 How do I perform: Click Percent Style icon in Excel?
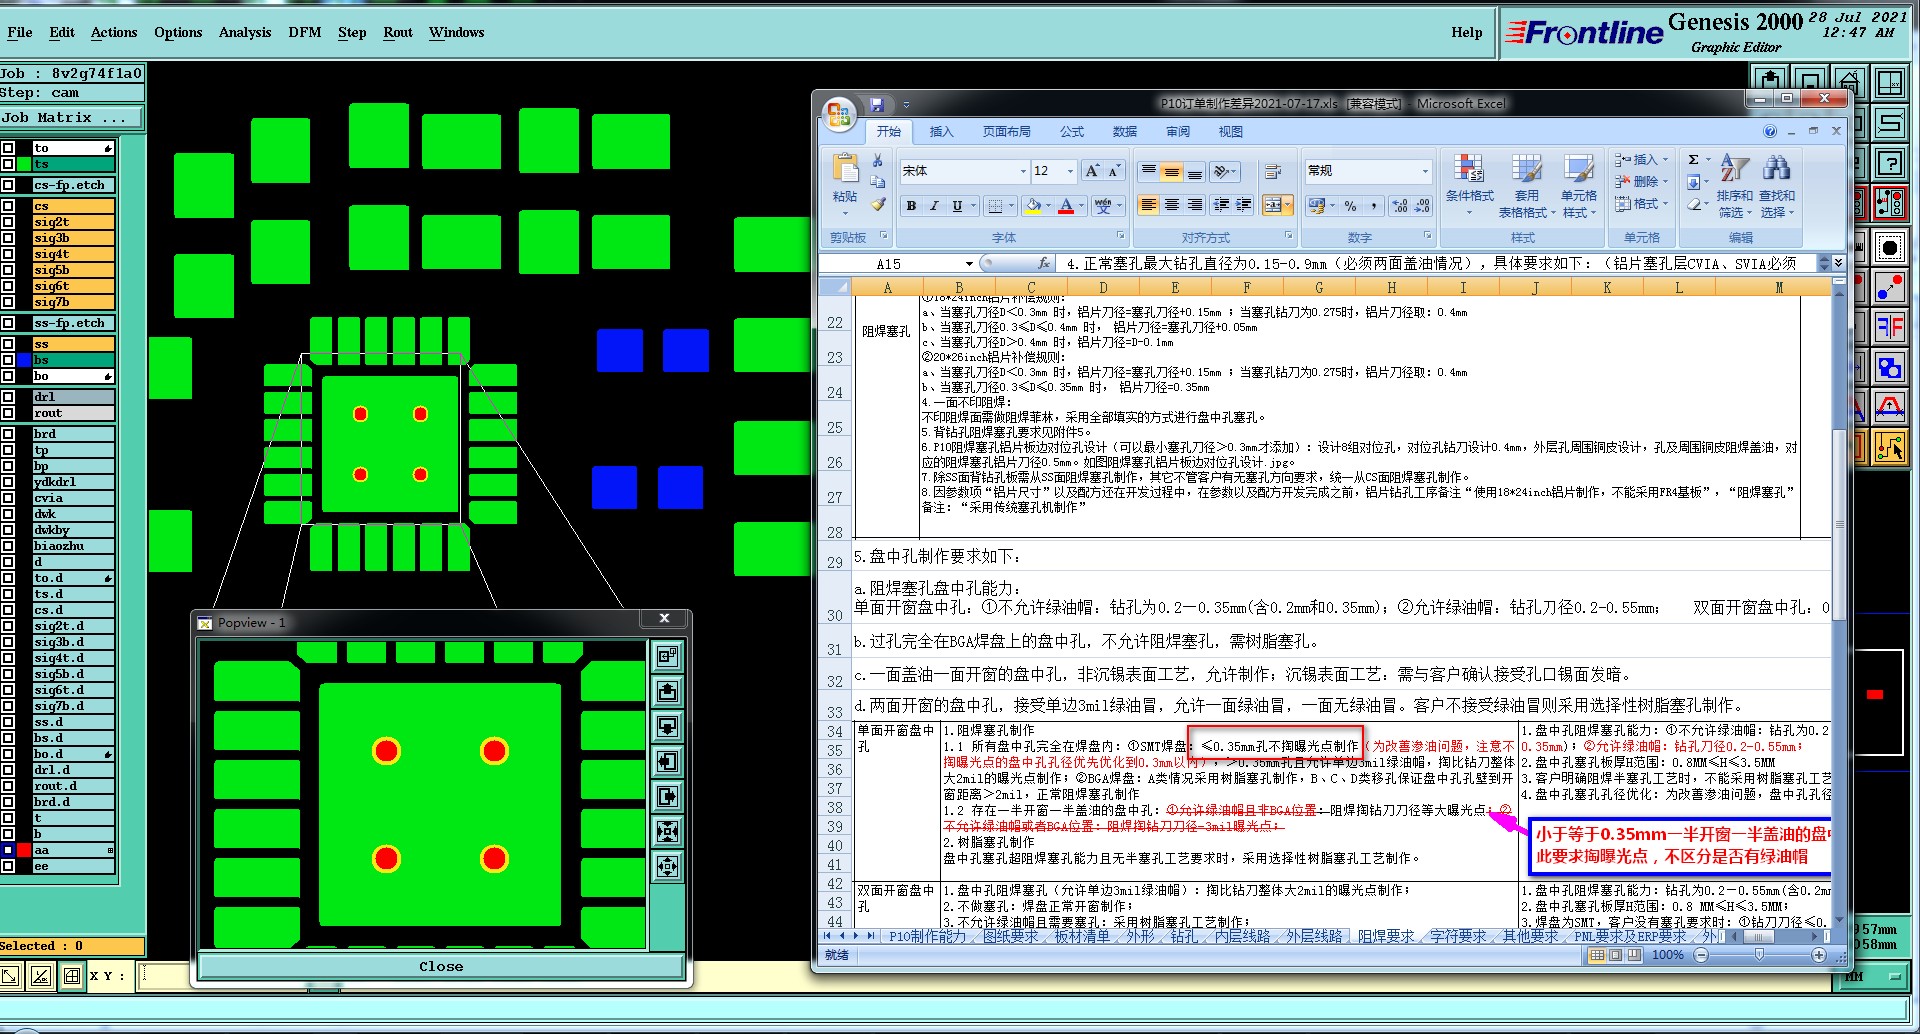tap(1351, 206)
